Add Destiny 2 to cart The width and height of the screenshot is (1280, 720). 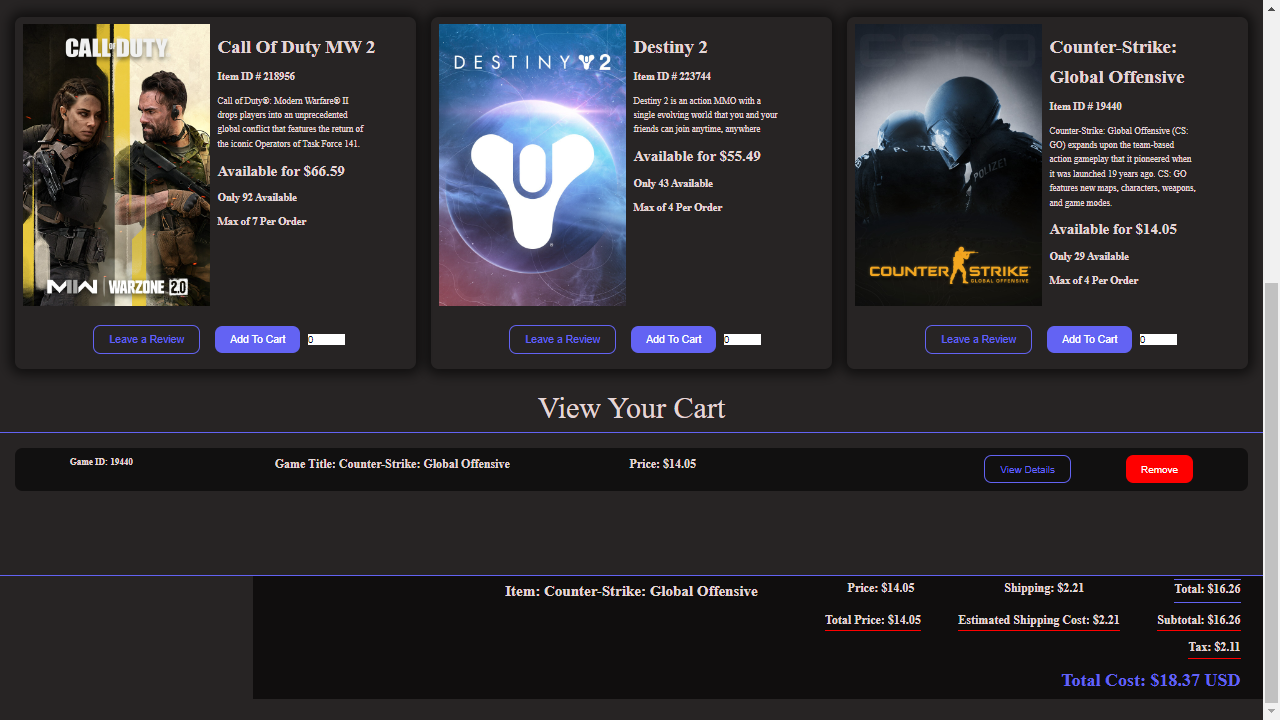pos(673,339)
